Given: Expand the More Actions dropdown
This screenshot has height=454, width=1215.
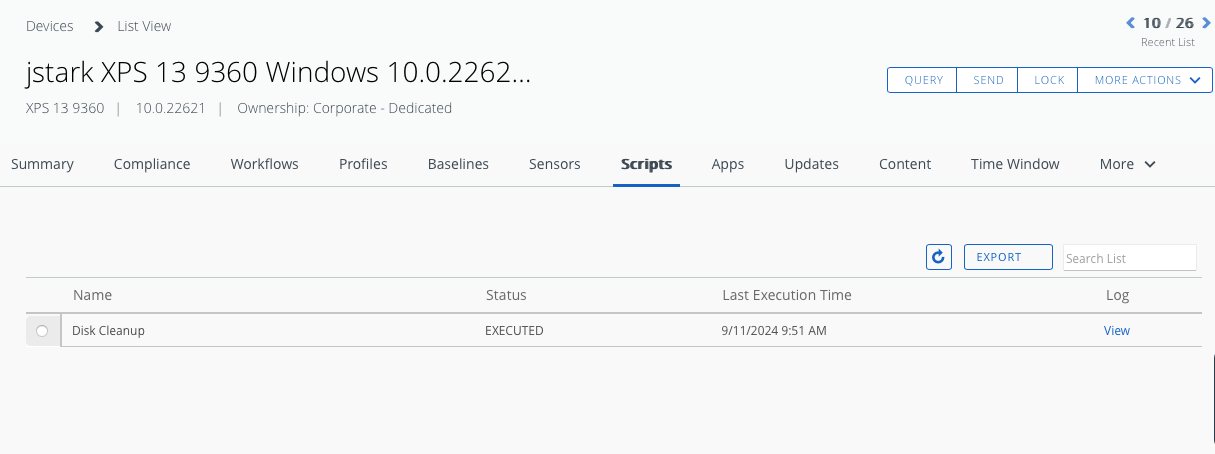Looking at the screenshot, I should coord(1145,80).
